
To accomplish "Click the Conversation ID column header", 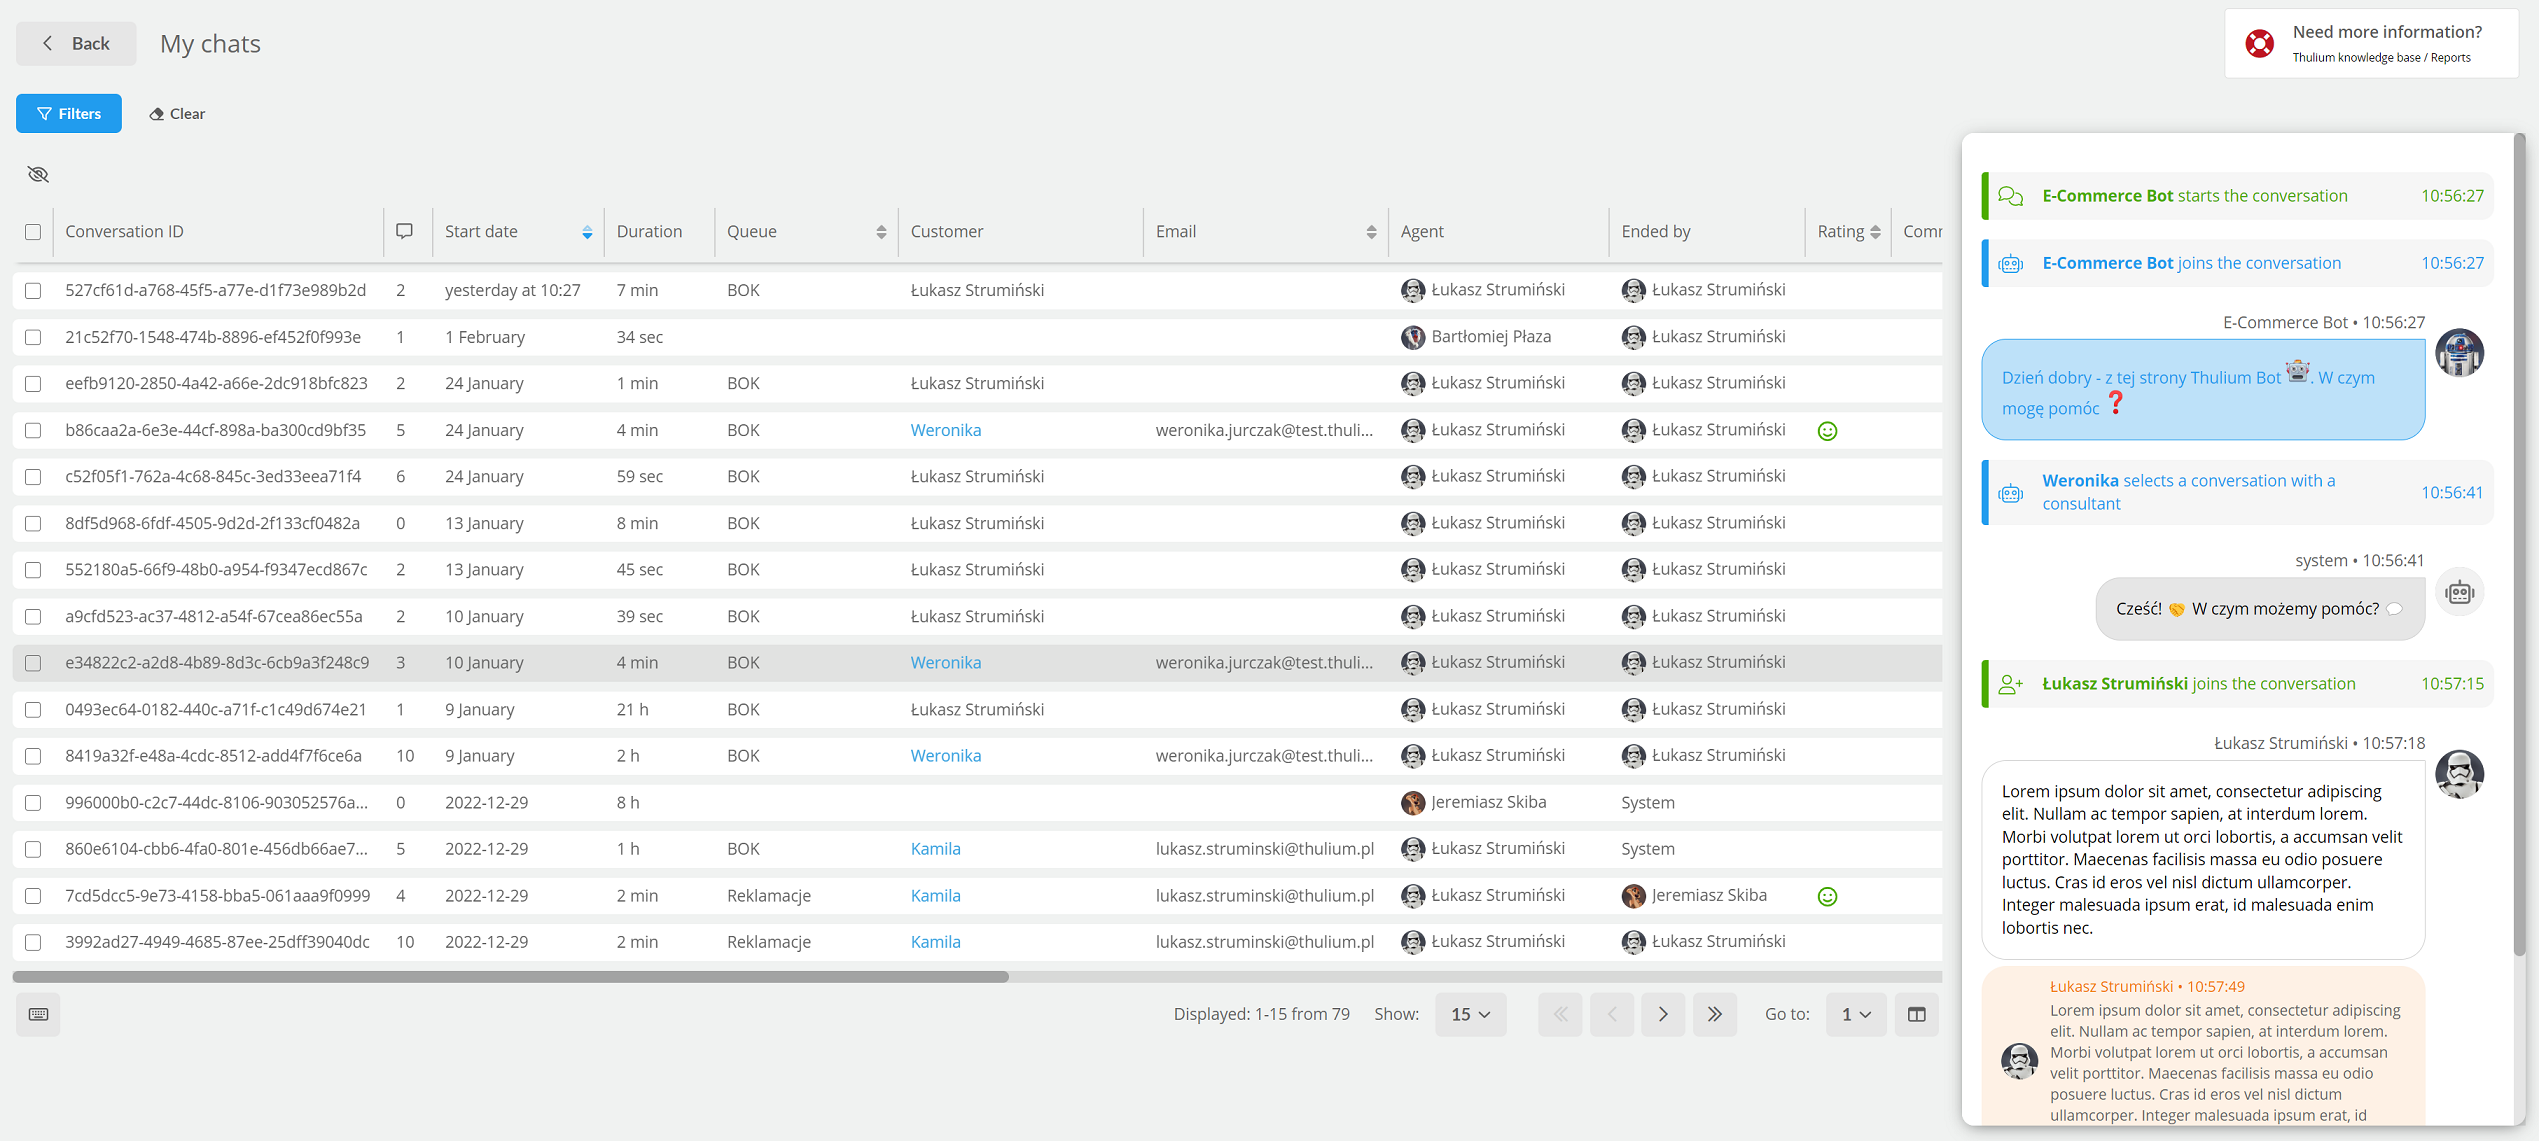I will point(125,231).
